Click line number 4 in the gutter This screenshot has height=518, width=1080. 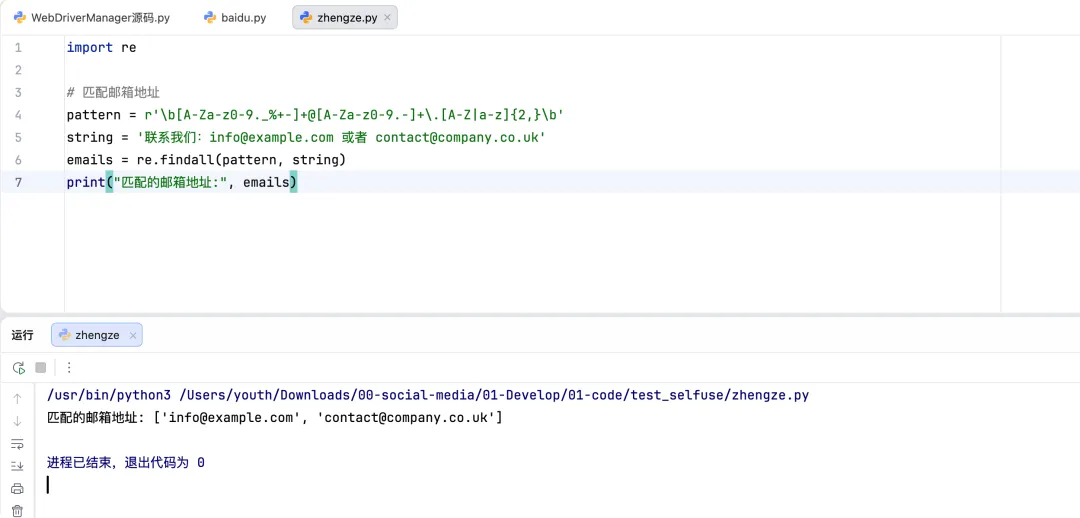(18, 115)
